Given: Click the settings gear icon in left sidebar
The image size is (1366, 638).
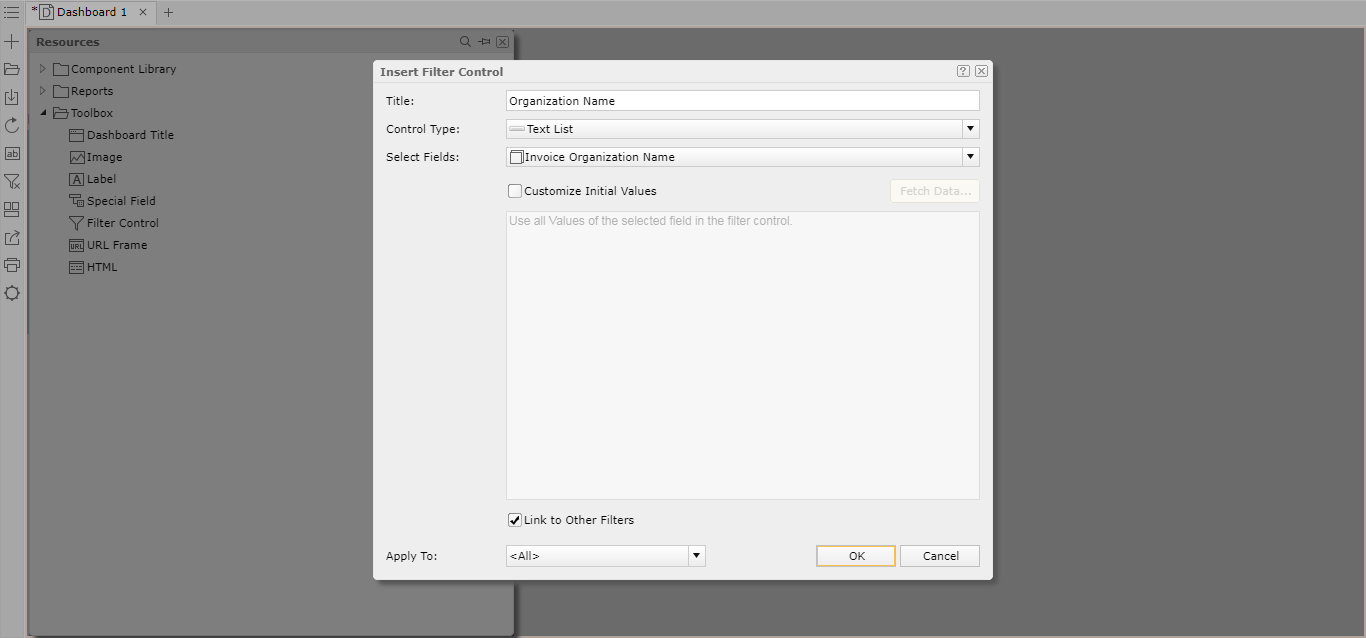Looking at the screenshot, I should (x=12, y=293).
